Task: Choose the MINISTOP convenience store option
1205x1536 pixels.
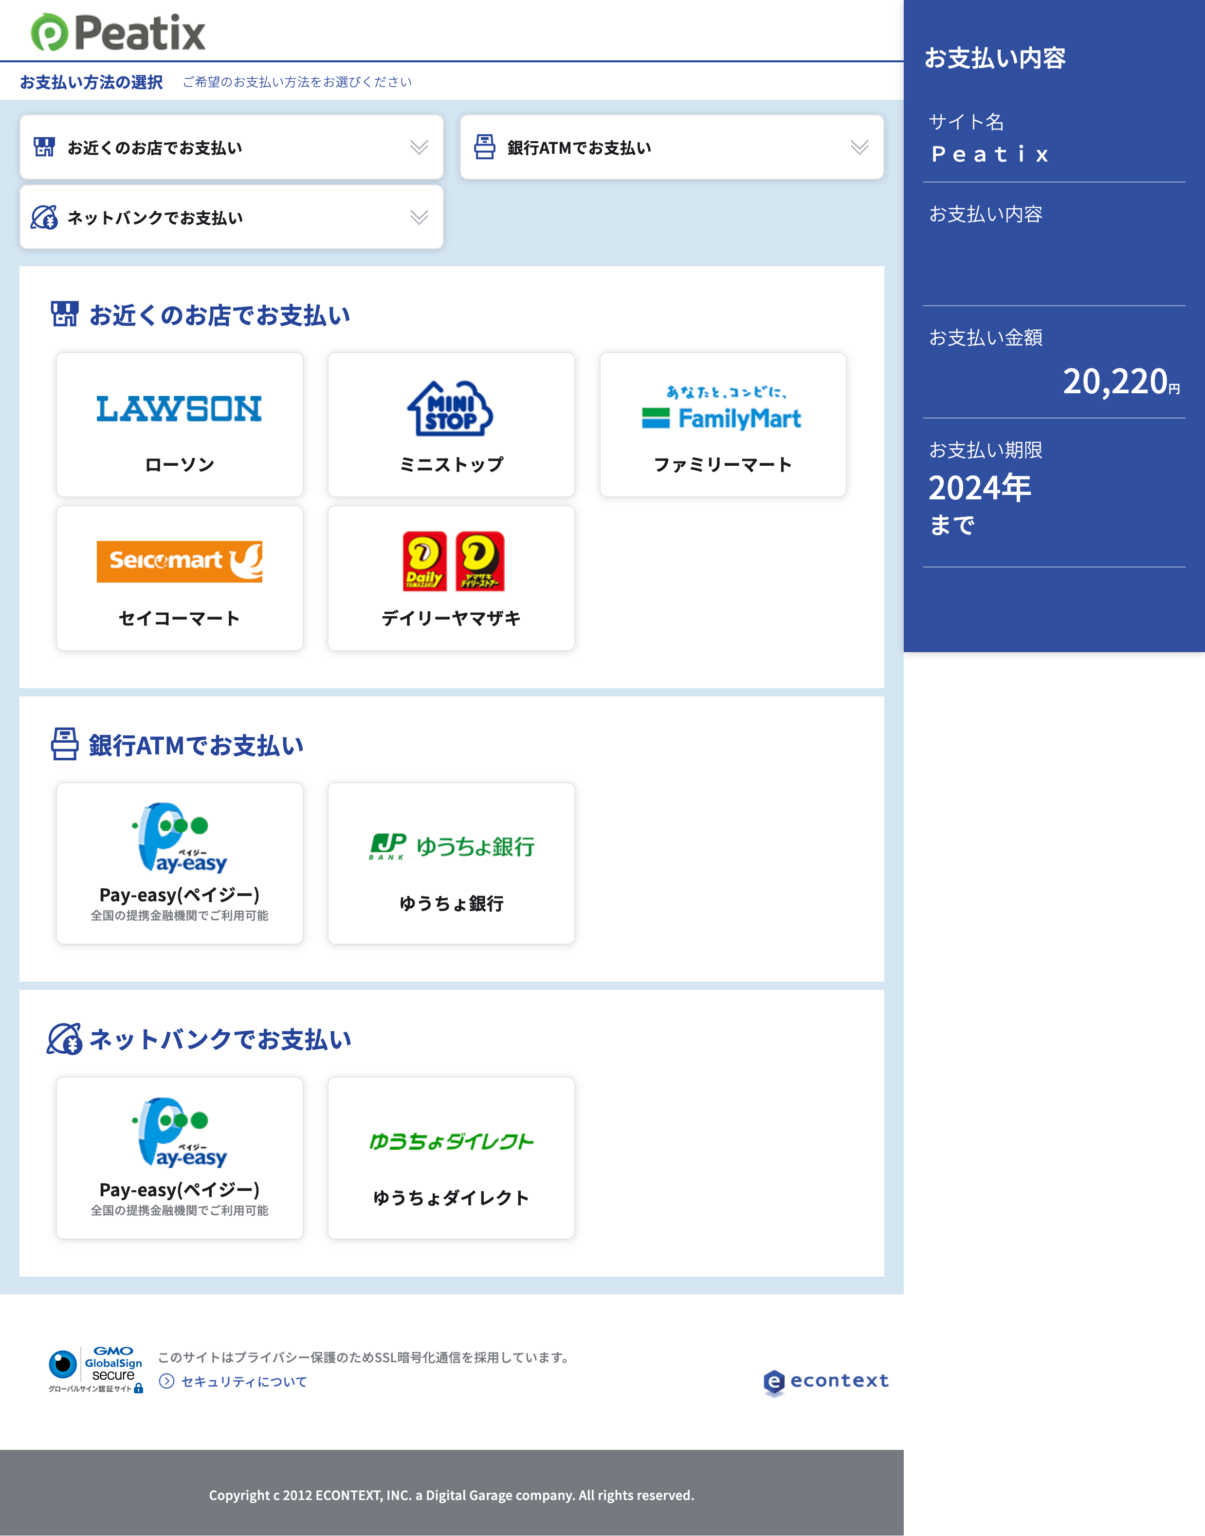Action: (451, 424)
